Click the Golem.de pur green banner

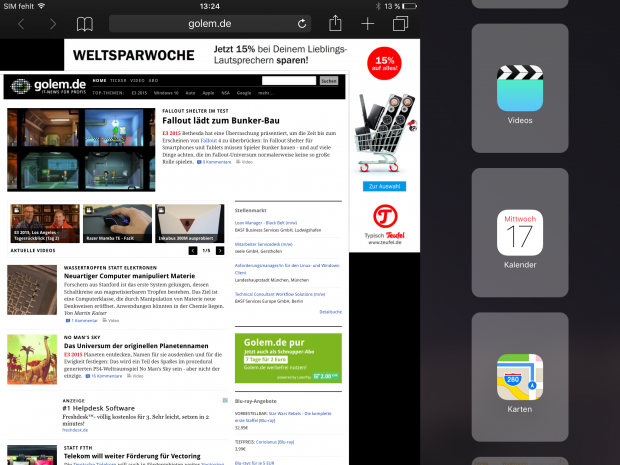click(288, 358)
